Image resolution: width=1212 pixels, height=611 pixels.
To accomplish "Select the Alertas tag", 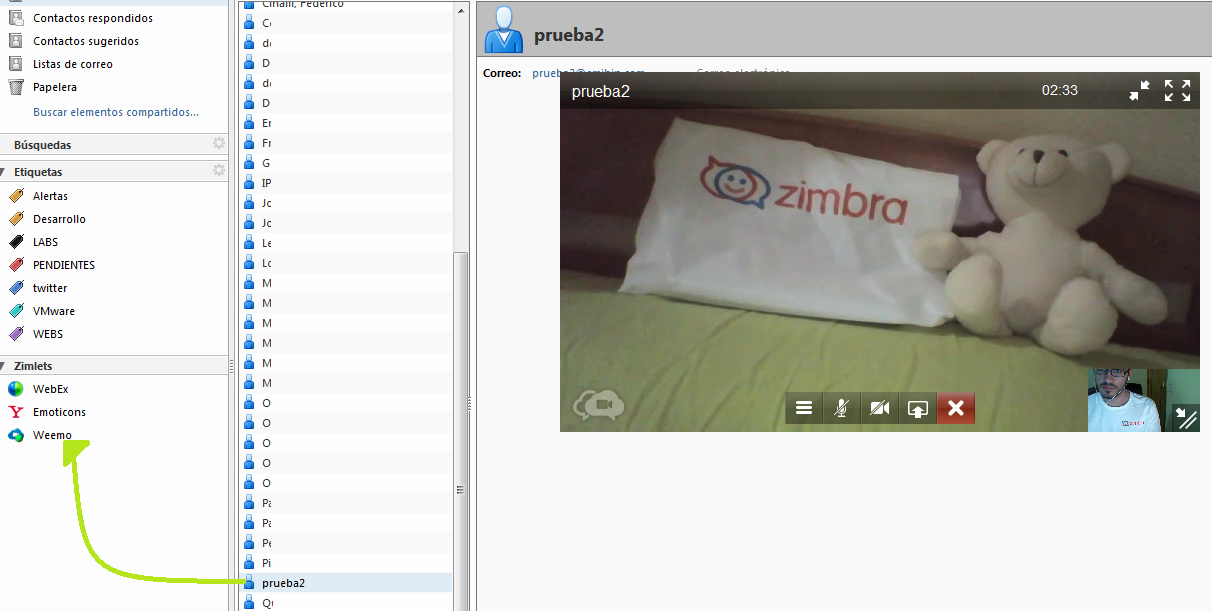I will tap(50, 196).
